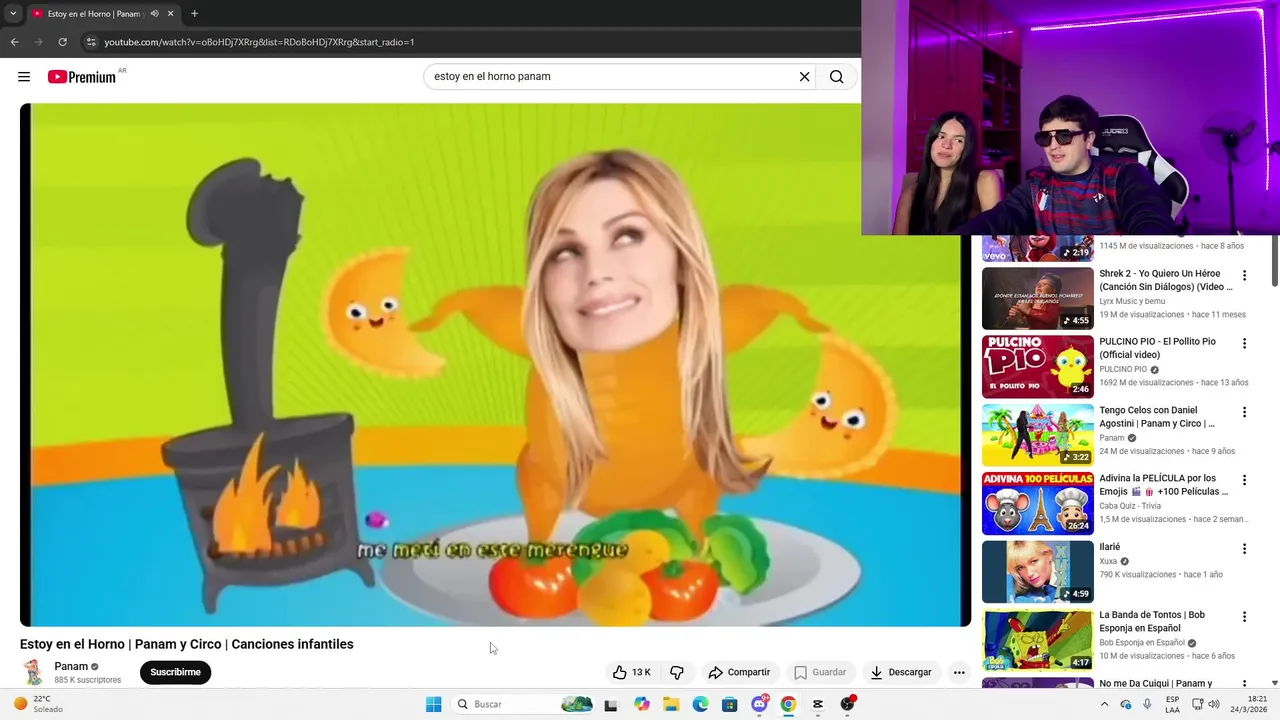This screenshot has height=720, width=1280.
Task: Reload the page with the refresh icon
Action: tap(62, 42)
